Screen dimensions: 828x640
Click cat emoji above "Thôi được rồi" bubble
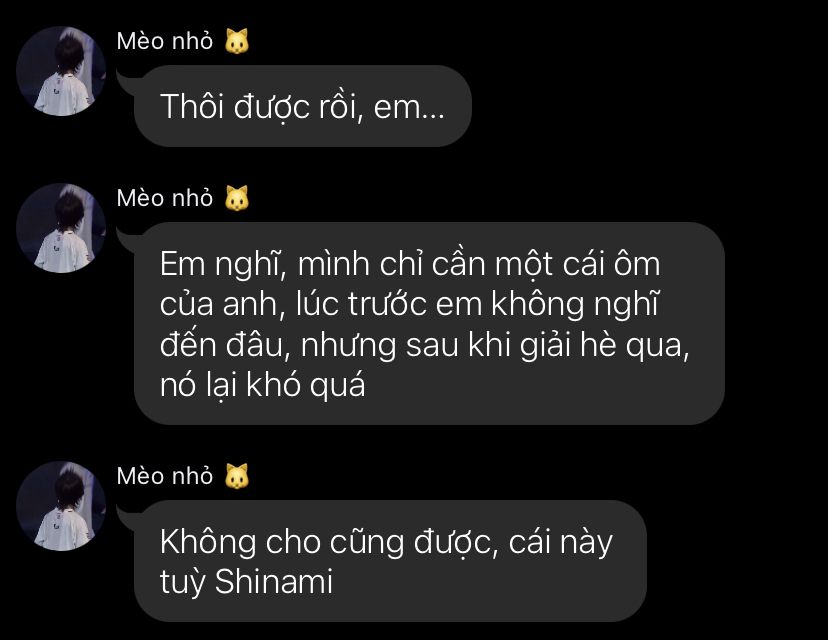point(237,41)
